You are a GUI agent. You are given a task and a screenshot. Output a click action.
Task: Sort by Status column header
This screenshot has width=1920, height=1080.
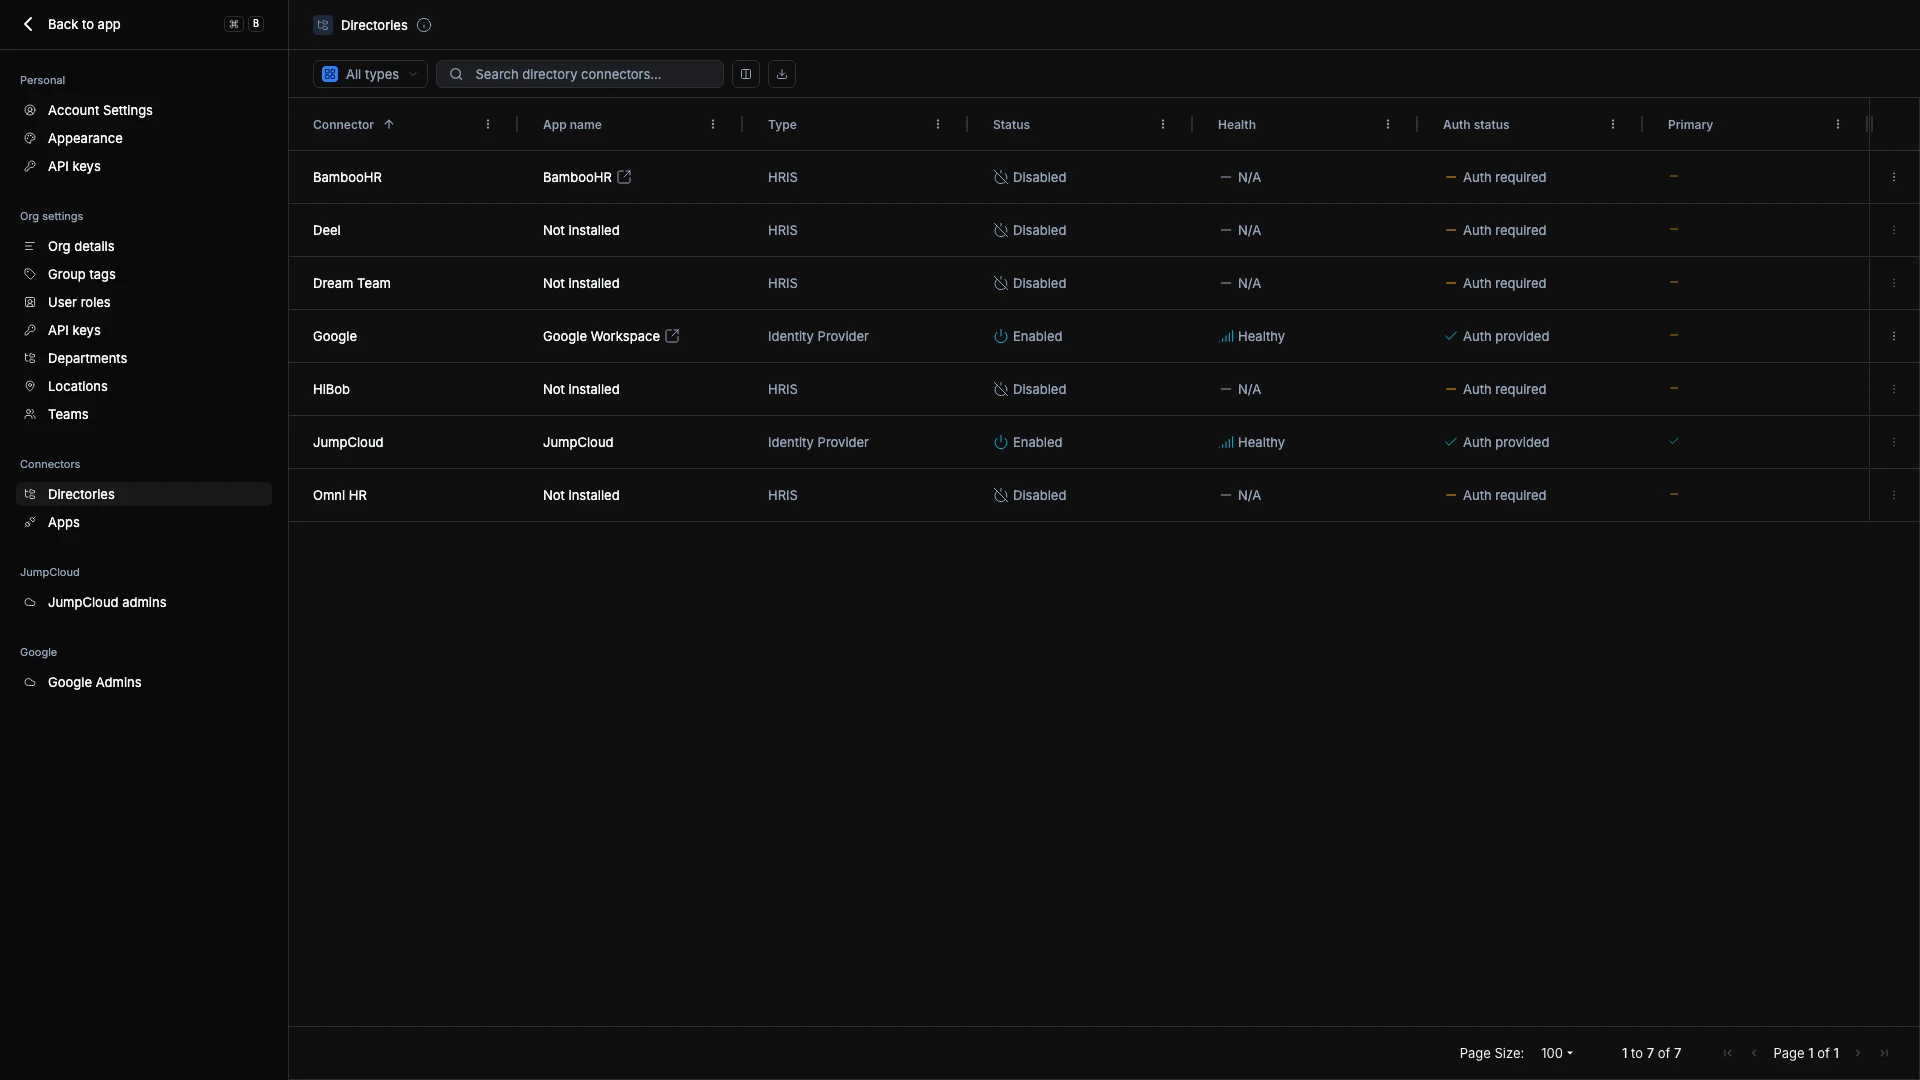click(1011, 125)
